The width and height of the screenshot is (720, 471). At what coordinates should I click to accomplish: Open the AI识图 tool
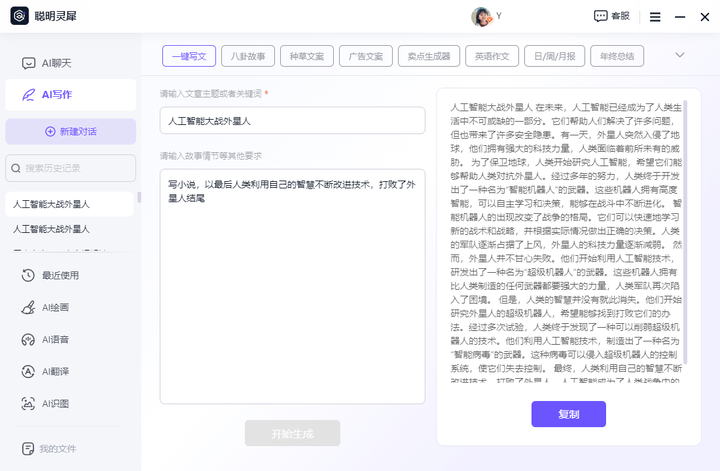coord(55,403)
